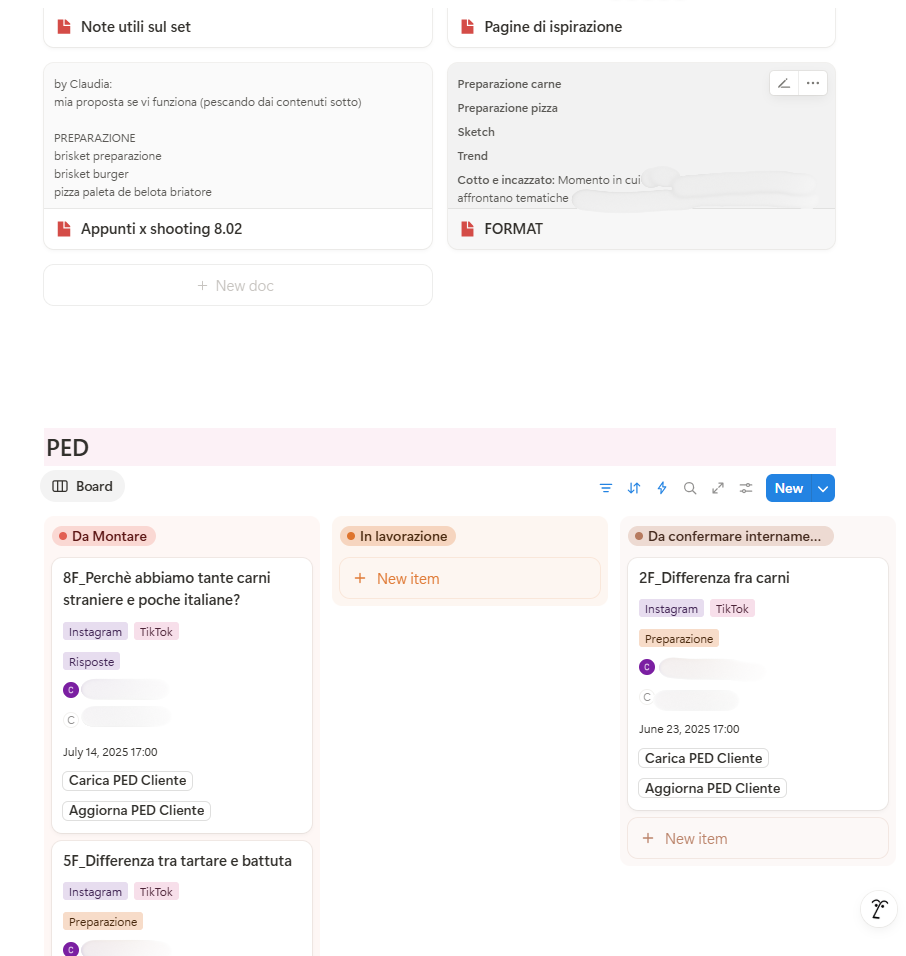The width and height of the screenshot is (906, 956).
Task: Click the Preparazione tag in 5F card
Action: coord(103,922)
